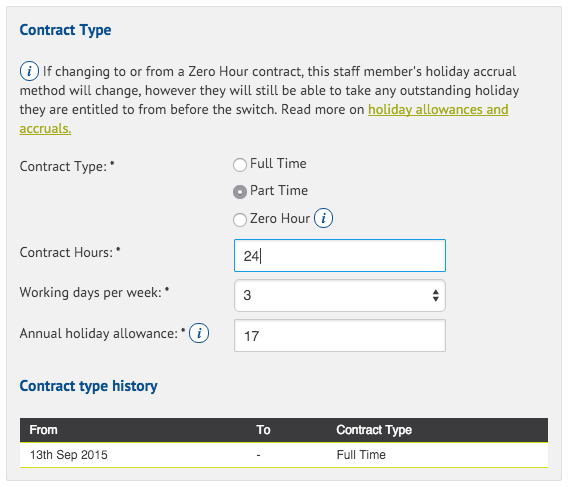Click the info icon before the Zero Hour contract notice
Screen dimensions: 568x487
pos(29,71)
